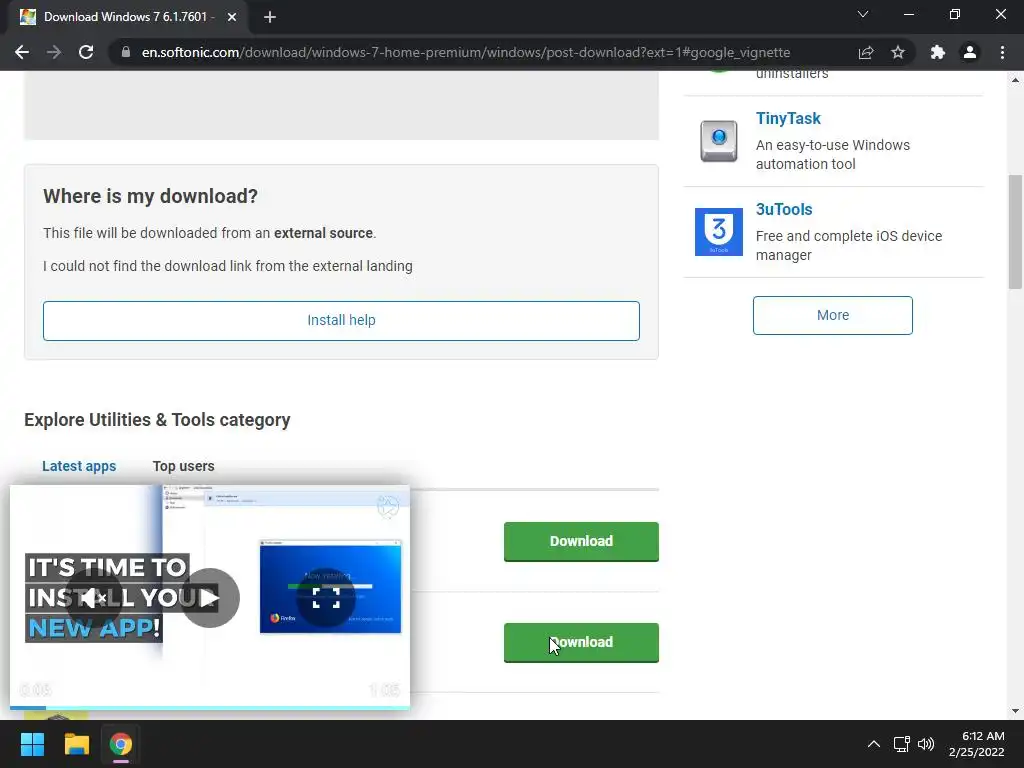Play the floating video ad
The width and height of the screenshot is (1024, 768).
tap(210, 598)
